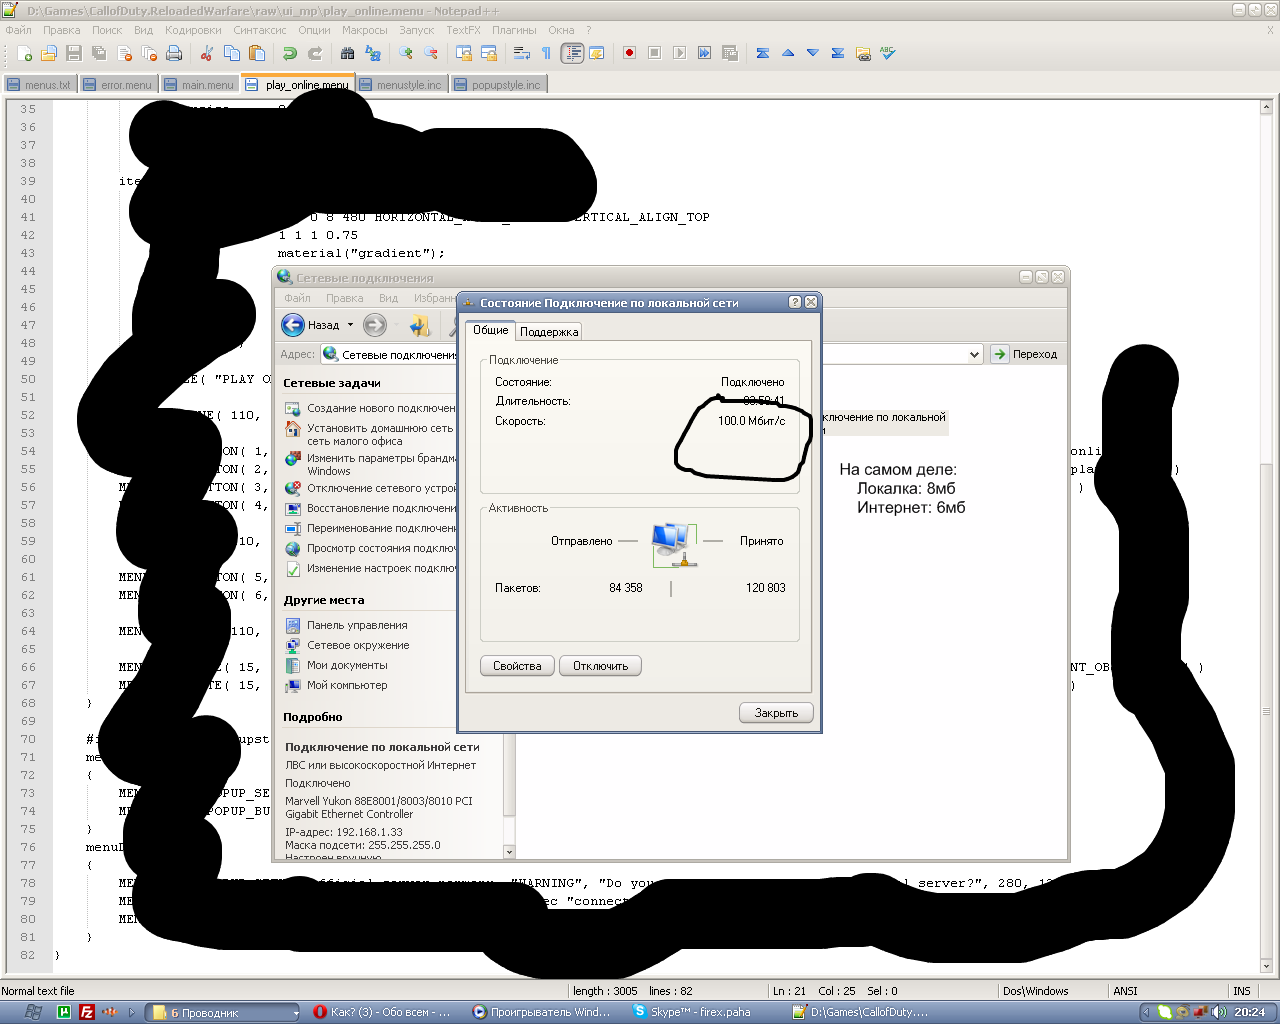Click the Paste clipboard icon
Screen dimensions: 1280x1024
click(x=257, y=53)
